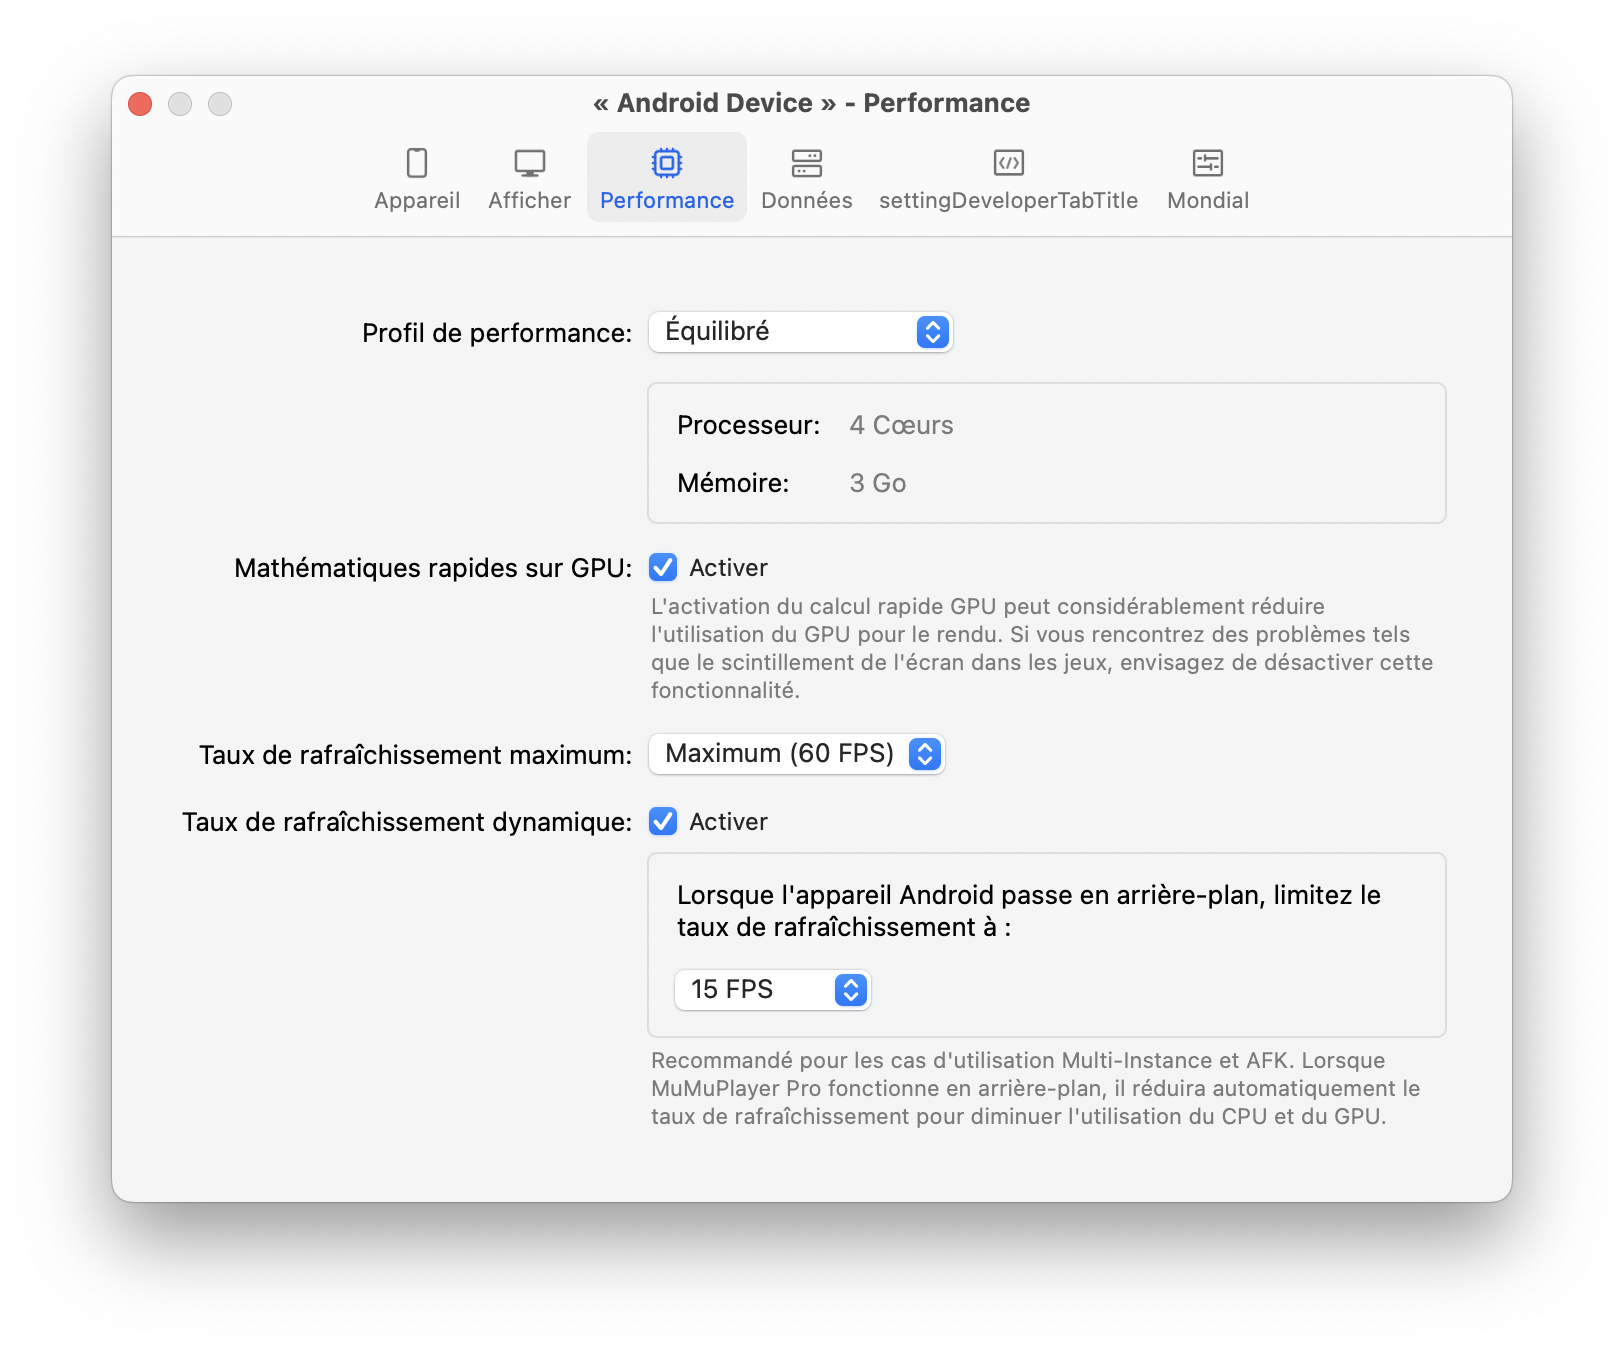Click the Équilibré profile value text
Image resolution: width=1624 pixels, height=1350 pixels.
pyautogui.click(x=717, y=332)
